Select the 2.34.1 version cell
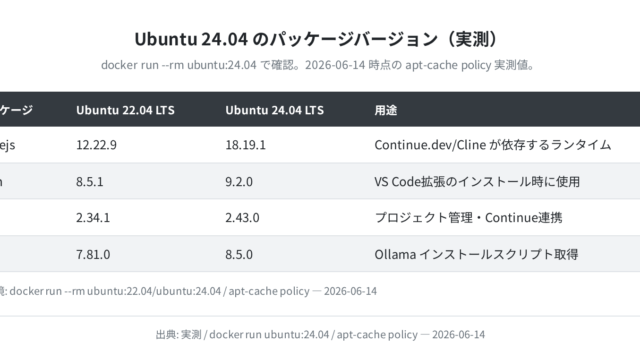640x360 pixels. point(93,218)
